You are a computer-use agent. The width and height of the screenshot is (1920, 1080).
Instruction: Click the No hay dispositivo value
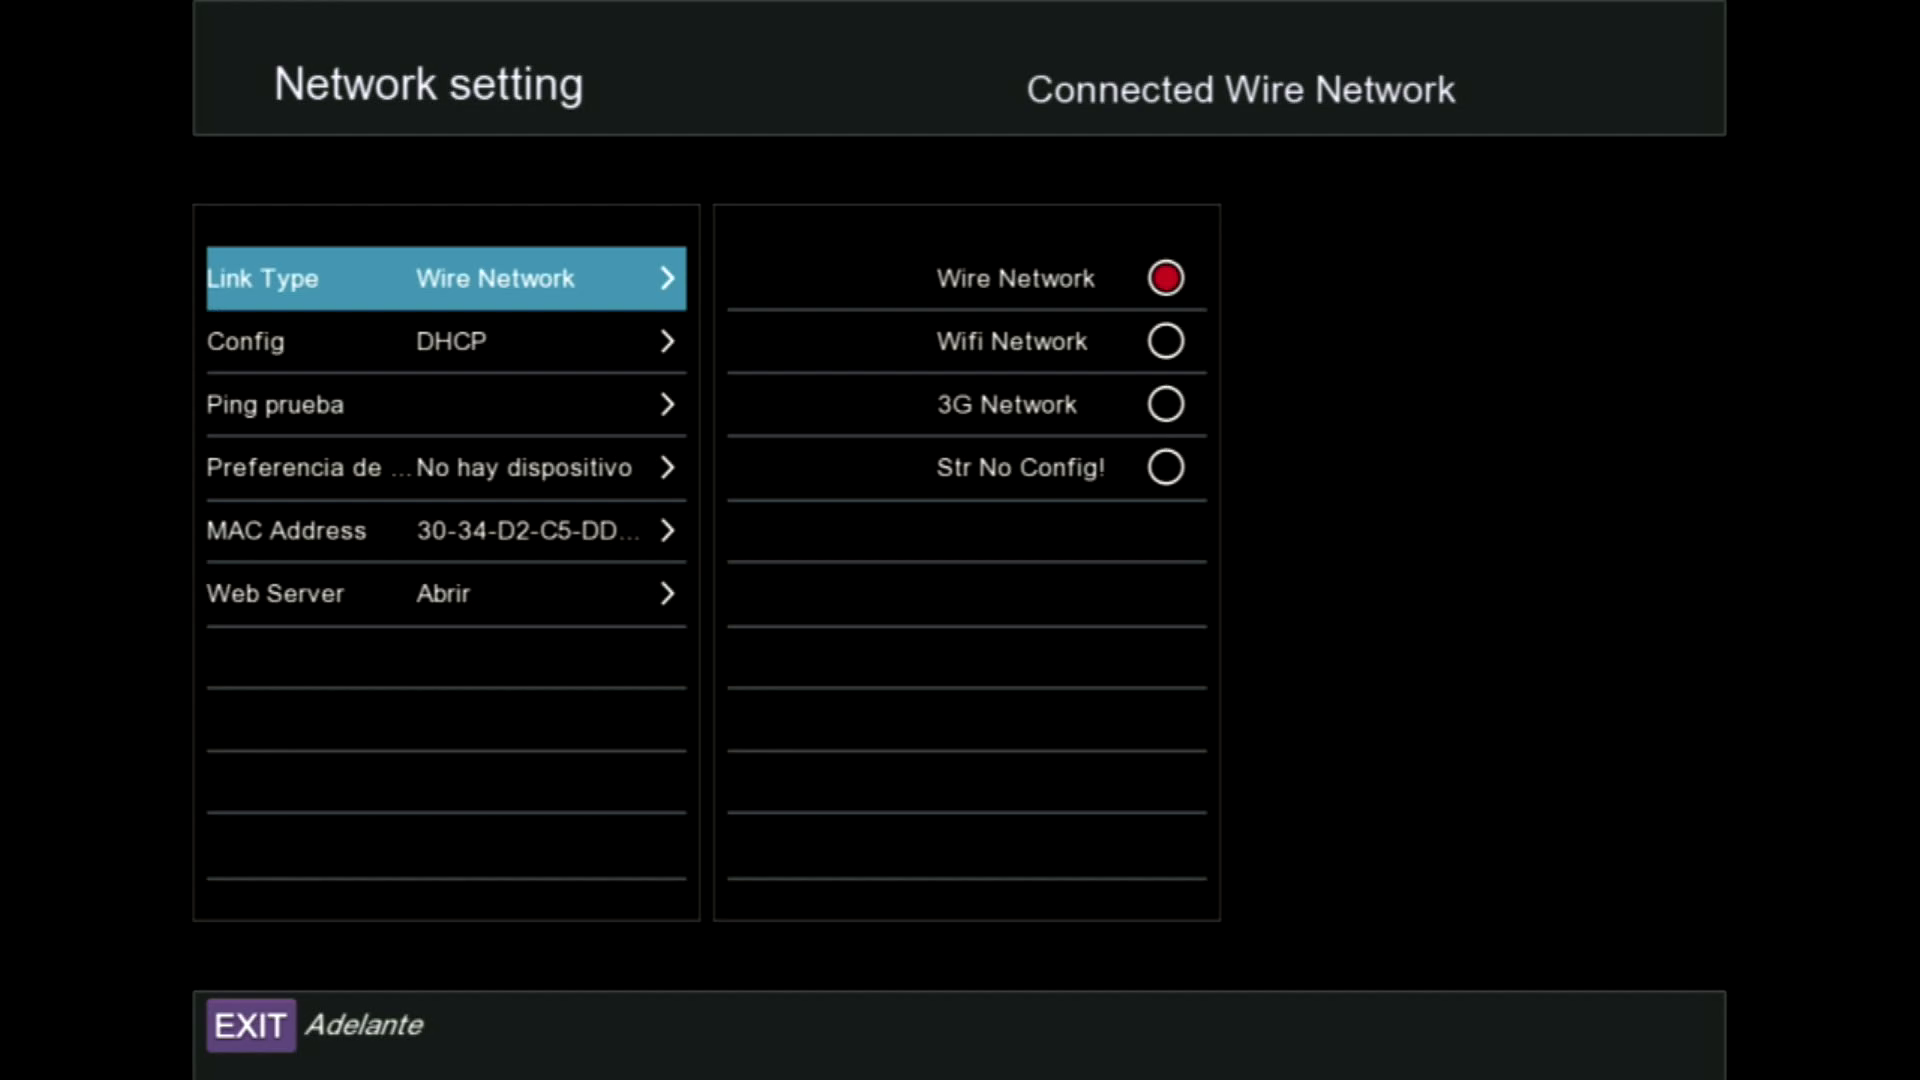pos(524,468)
